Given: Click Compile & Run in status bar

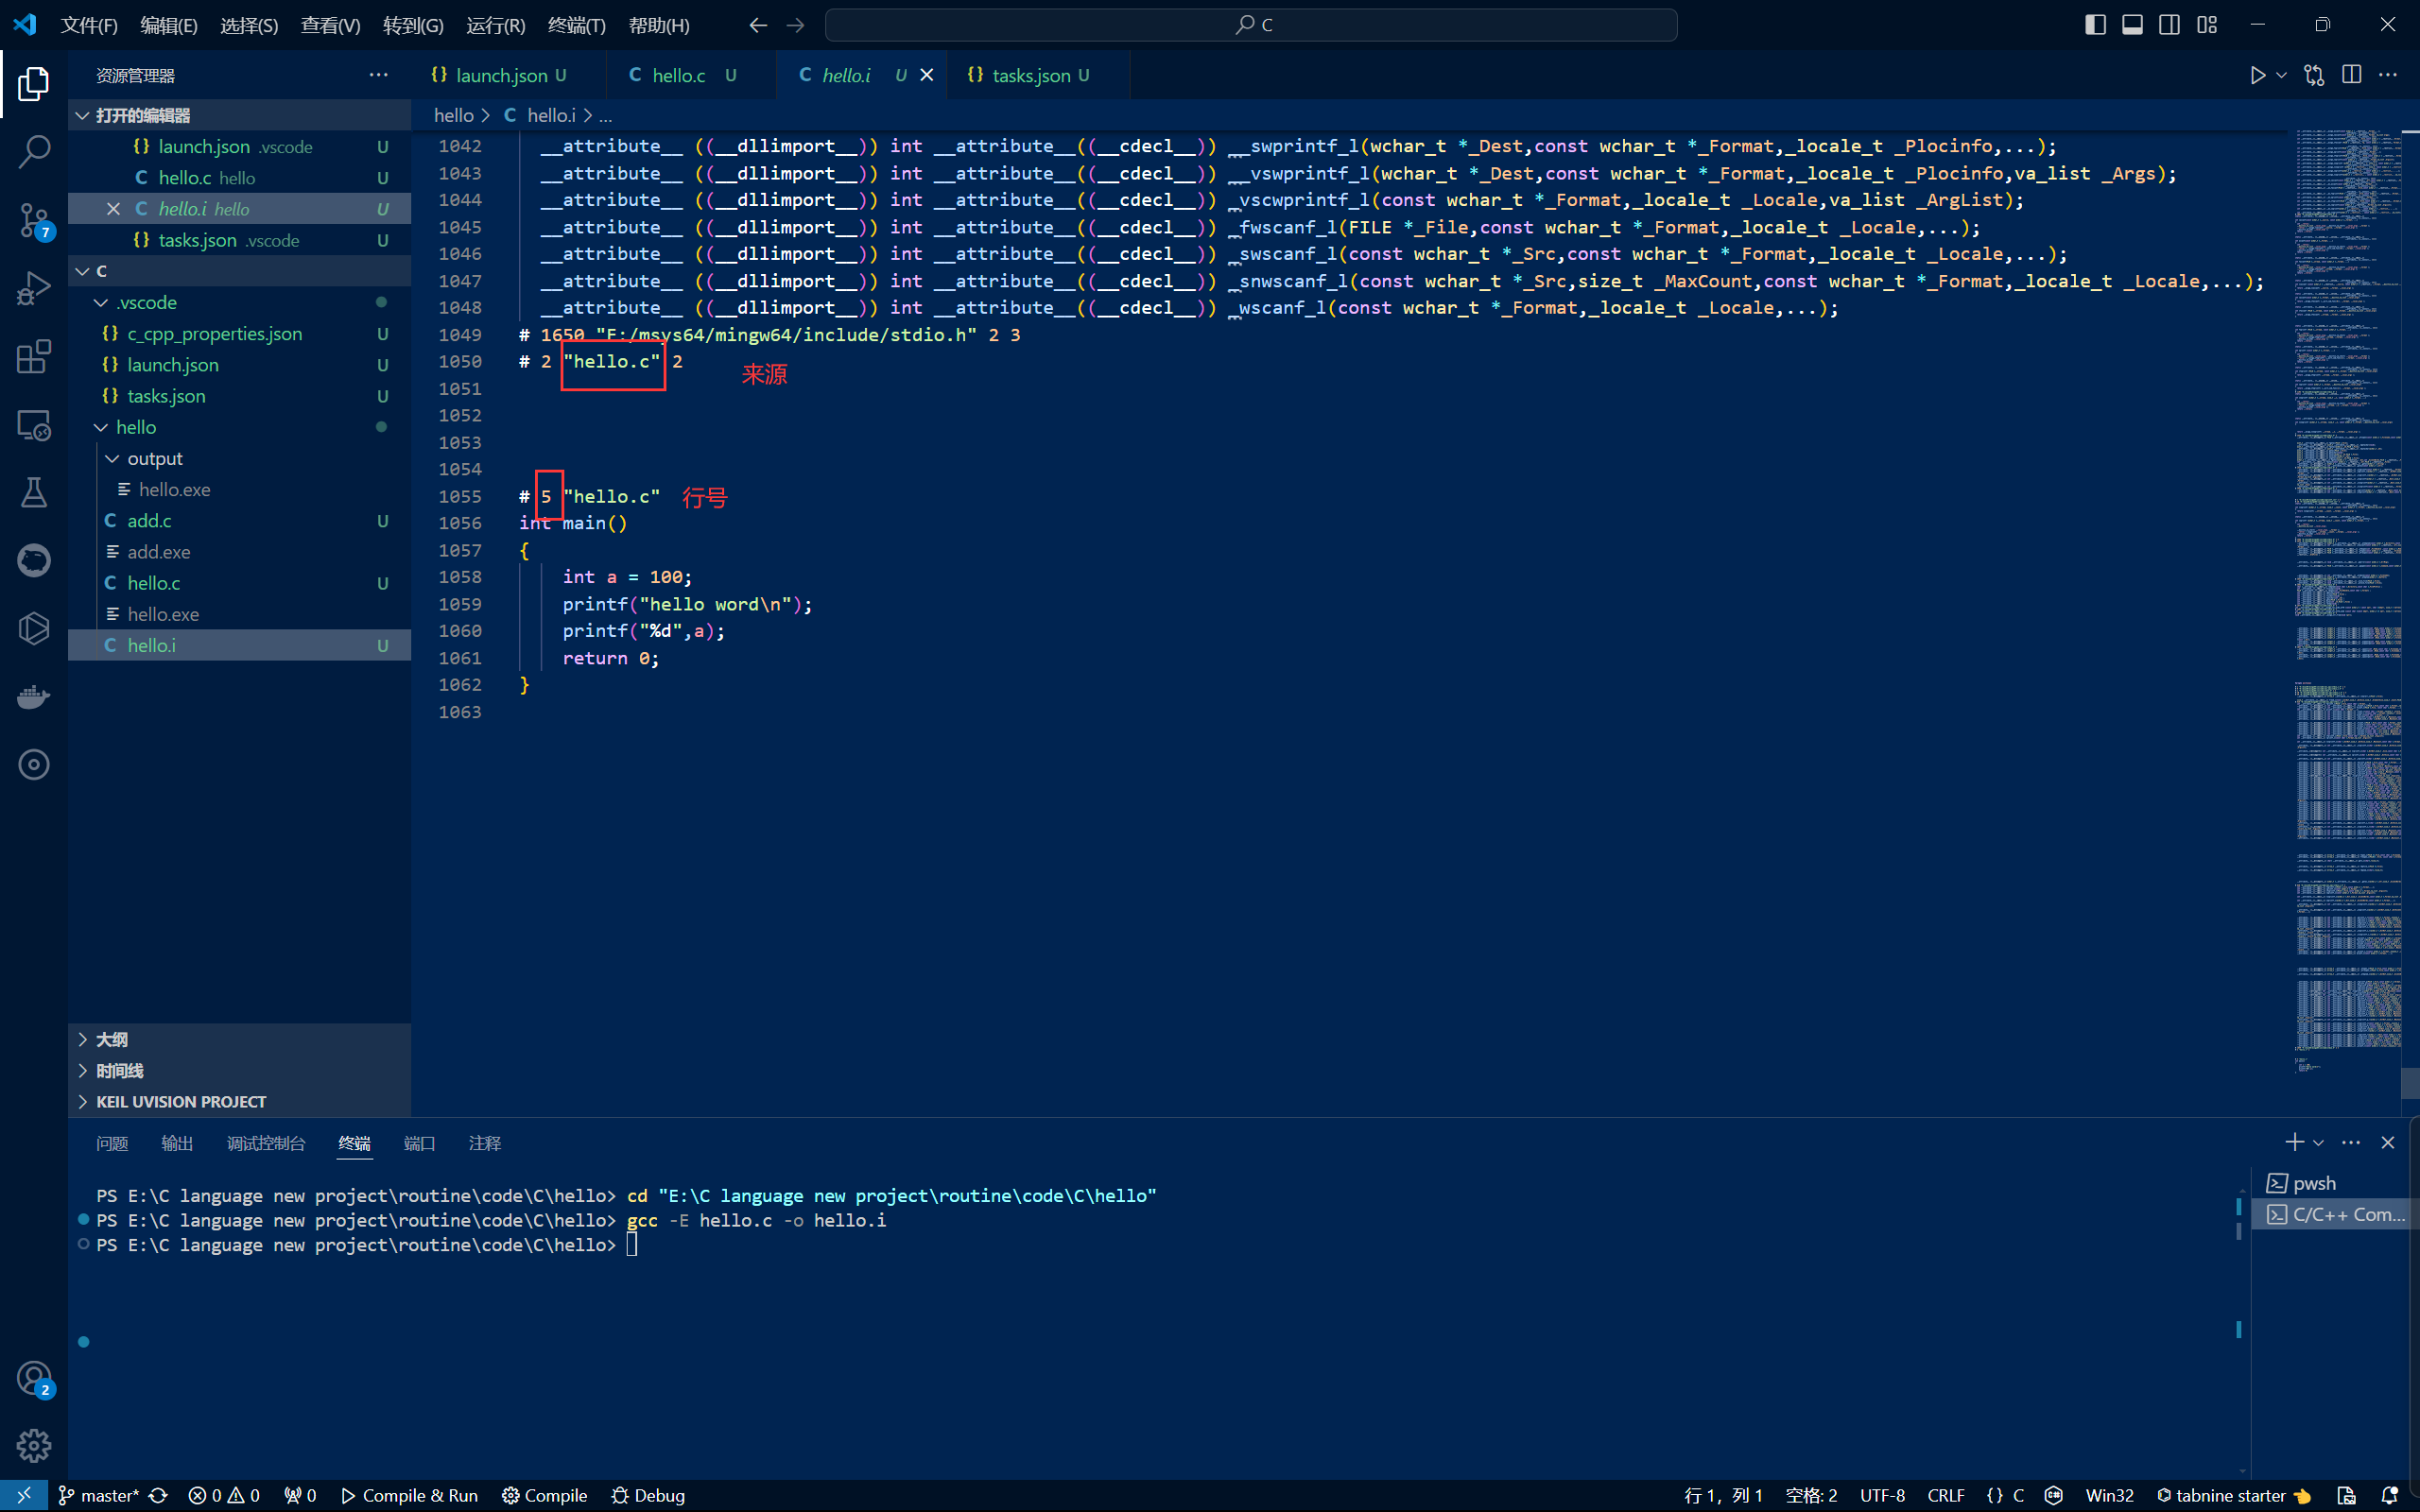Looking at the screenshot, I should (409, 1495).
